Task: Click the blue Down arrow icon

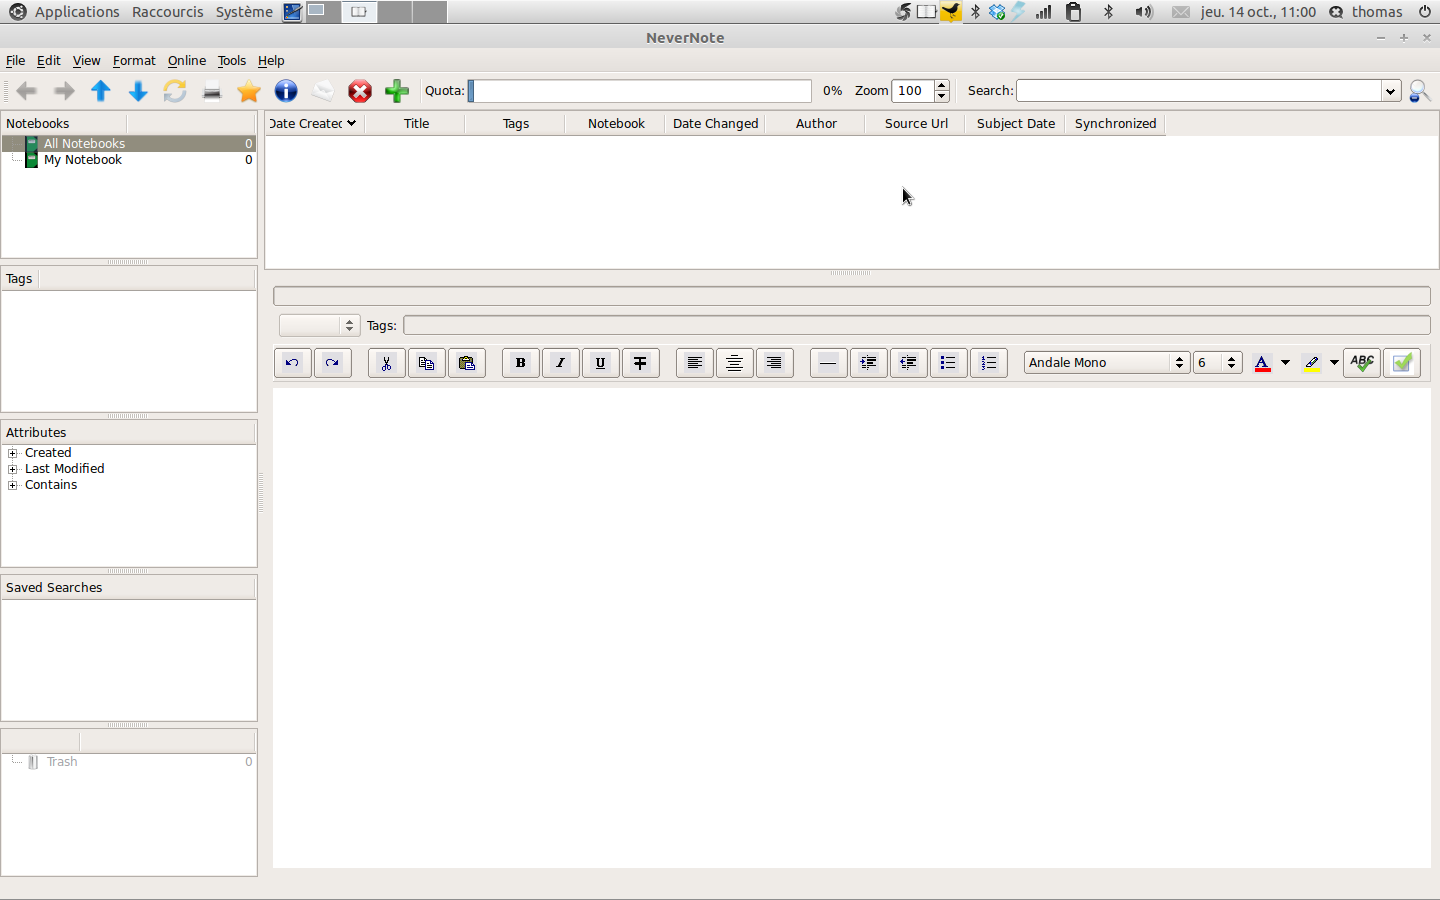Action: [138, 91]
